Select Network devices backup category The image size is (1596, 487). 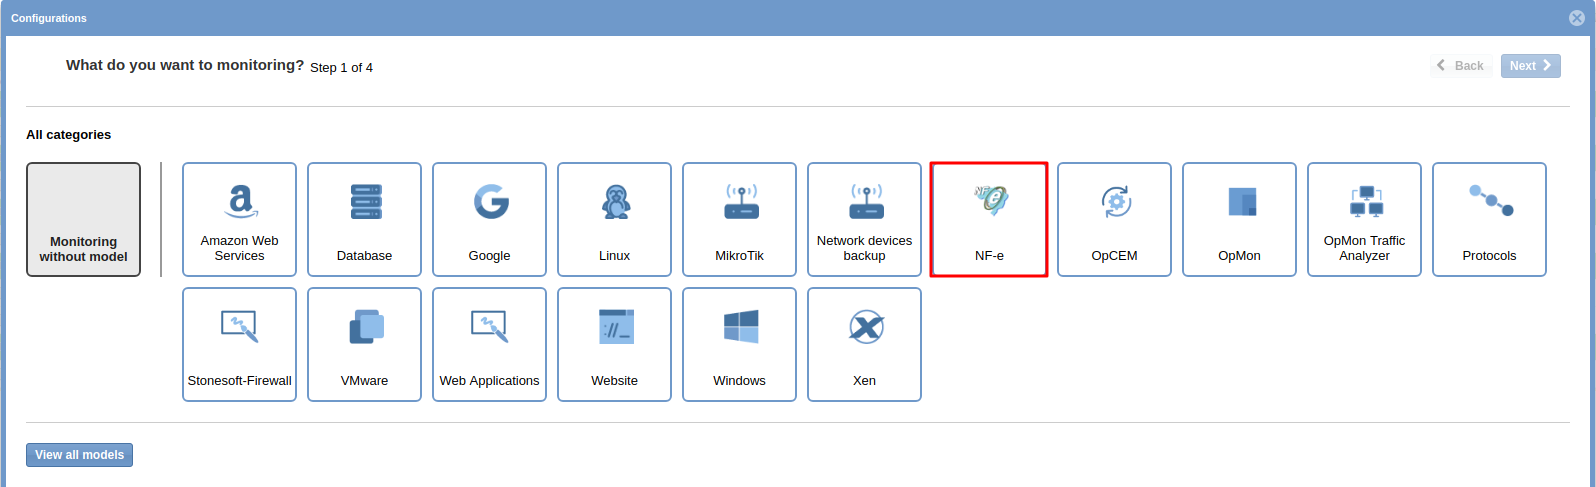[864, 219]
